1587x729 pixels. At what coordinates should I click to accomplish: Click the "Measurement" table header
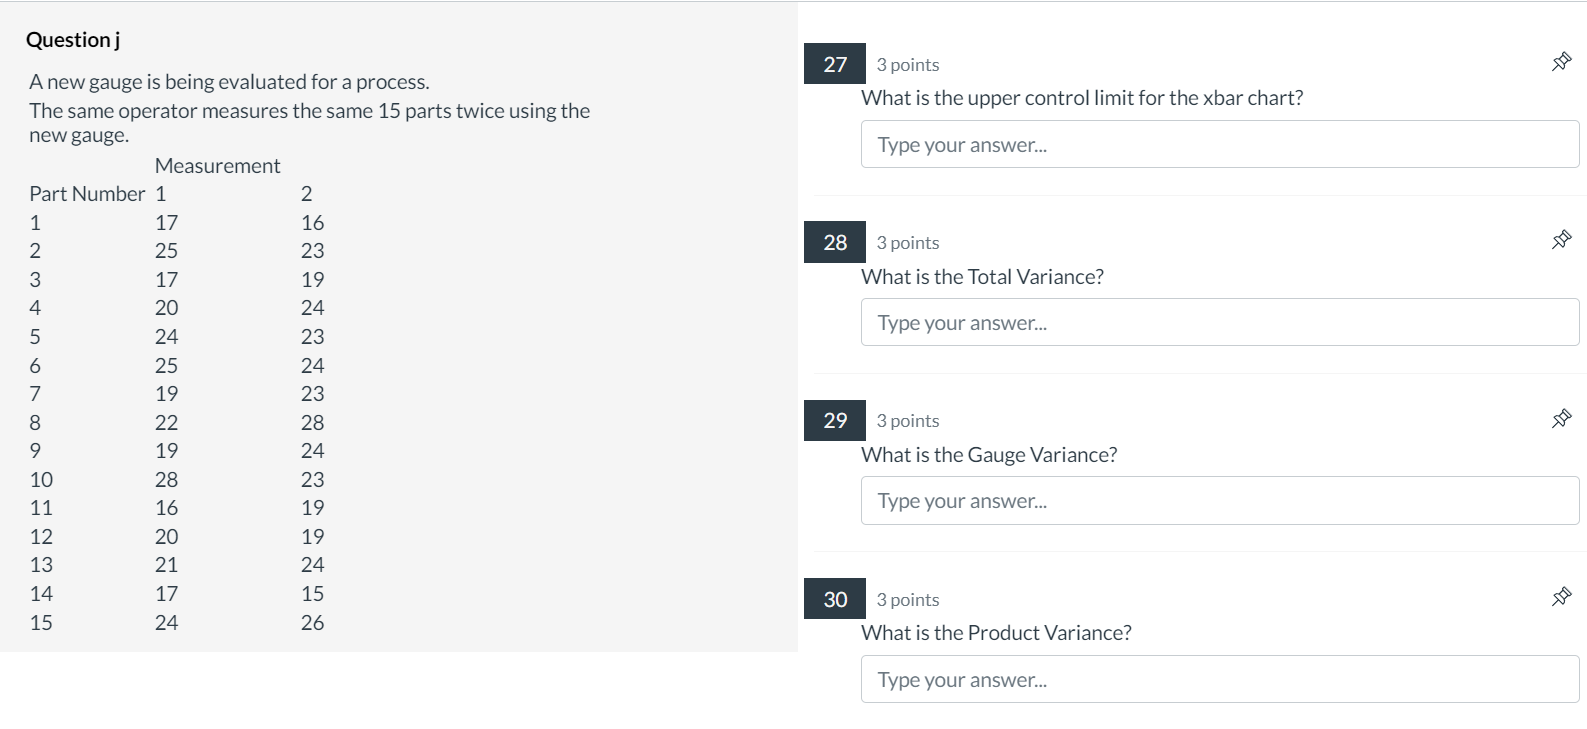tap(218, 166)
